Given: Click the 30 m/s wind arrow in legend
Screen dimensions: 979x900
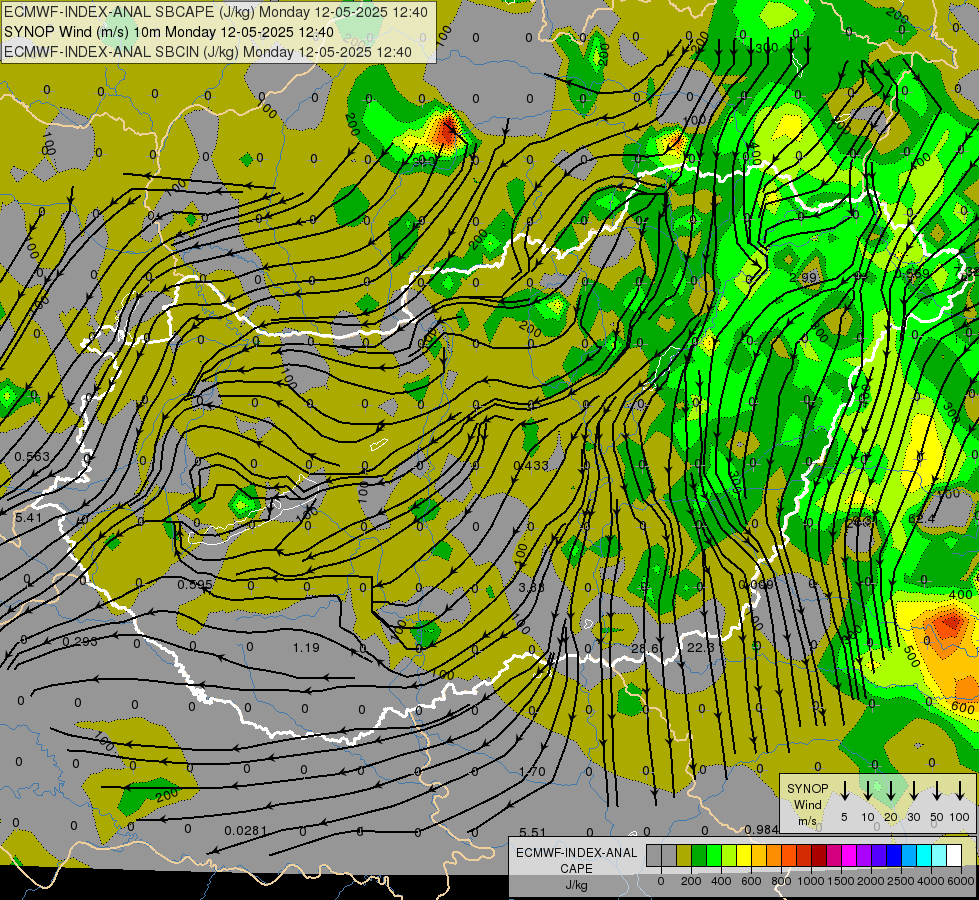Looking at the screenshot, I should pos(914,791).
